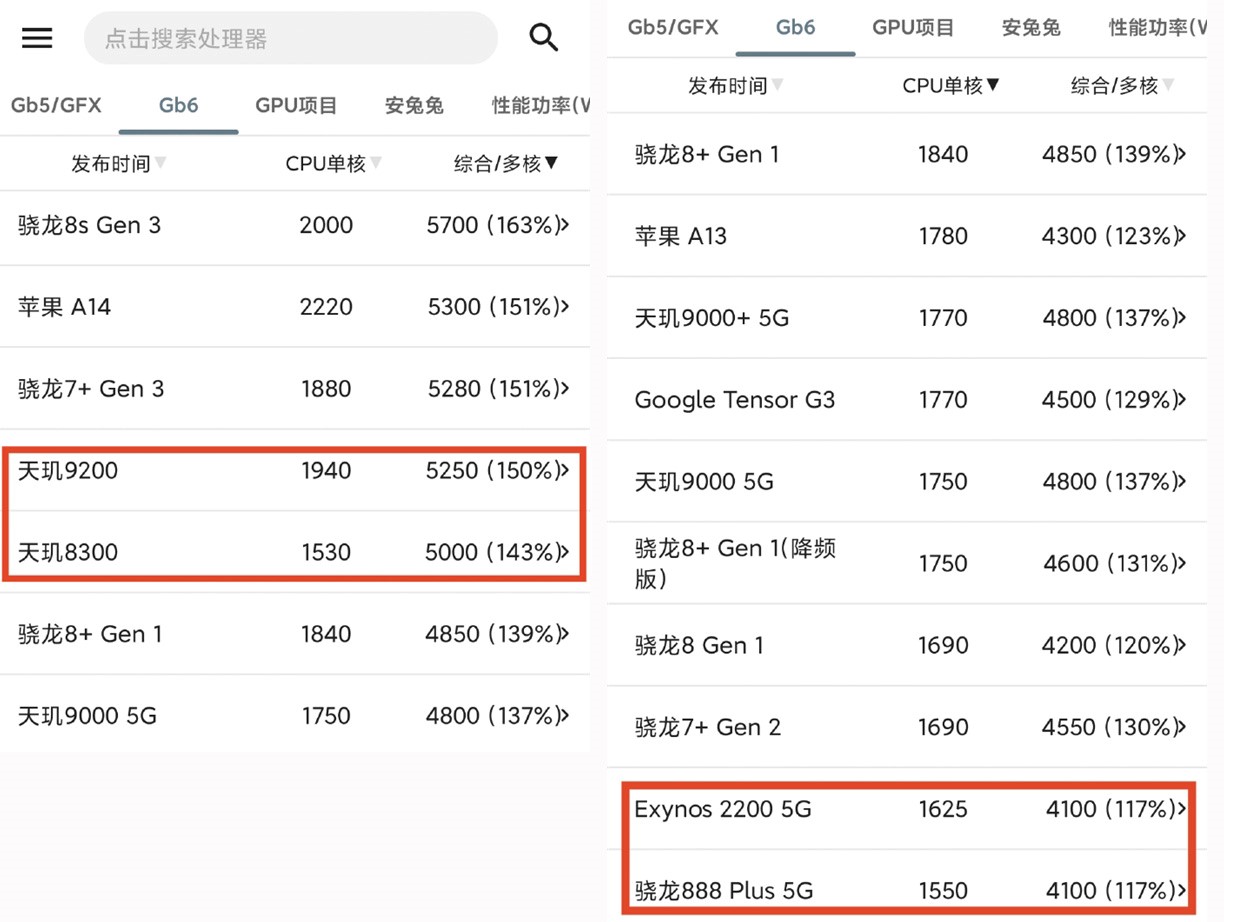Screen dimensions: 1234x922
Task: Select the 天玑9200 processor name
Action: coord(68,470)
